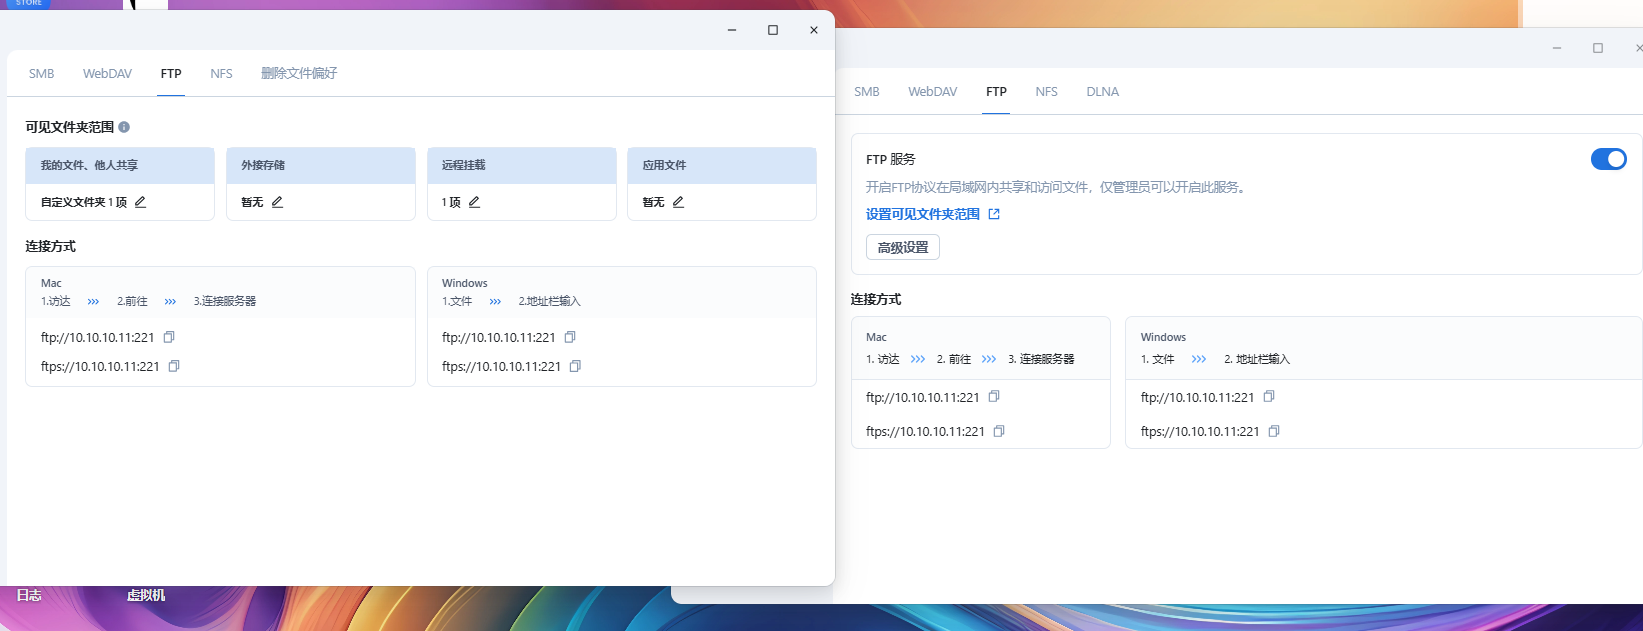The width and height of the screenshot is (1643, 631).
Task: Select the 我的文件、他人共享 card header
Action: coord(120,165)
